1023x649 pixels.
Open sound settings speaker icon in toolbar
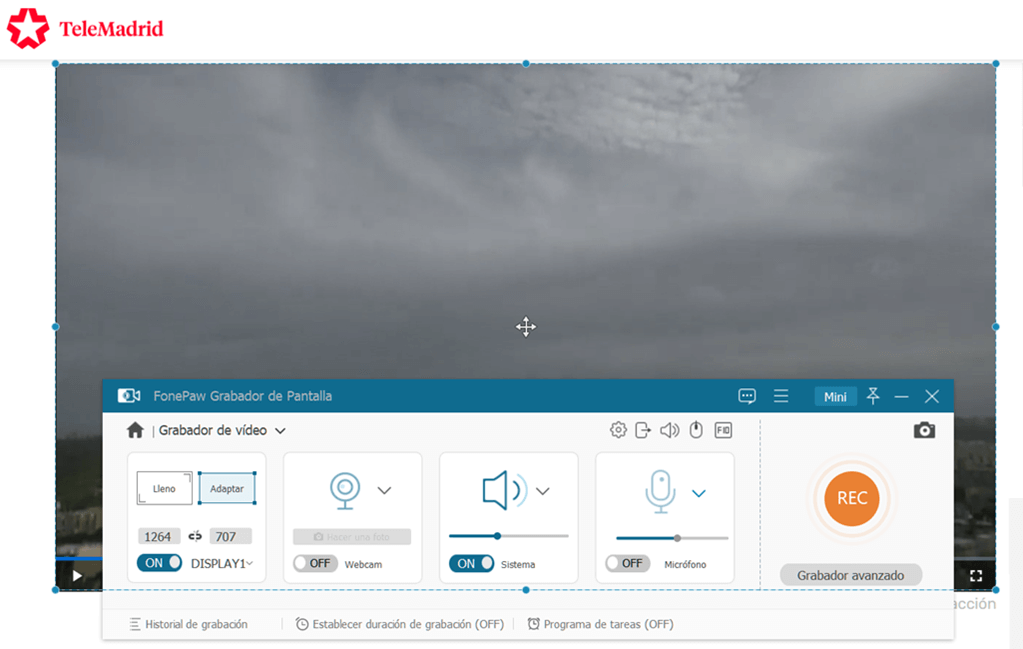pyautogui.click(x=669, y=430)
